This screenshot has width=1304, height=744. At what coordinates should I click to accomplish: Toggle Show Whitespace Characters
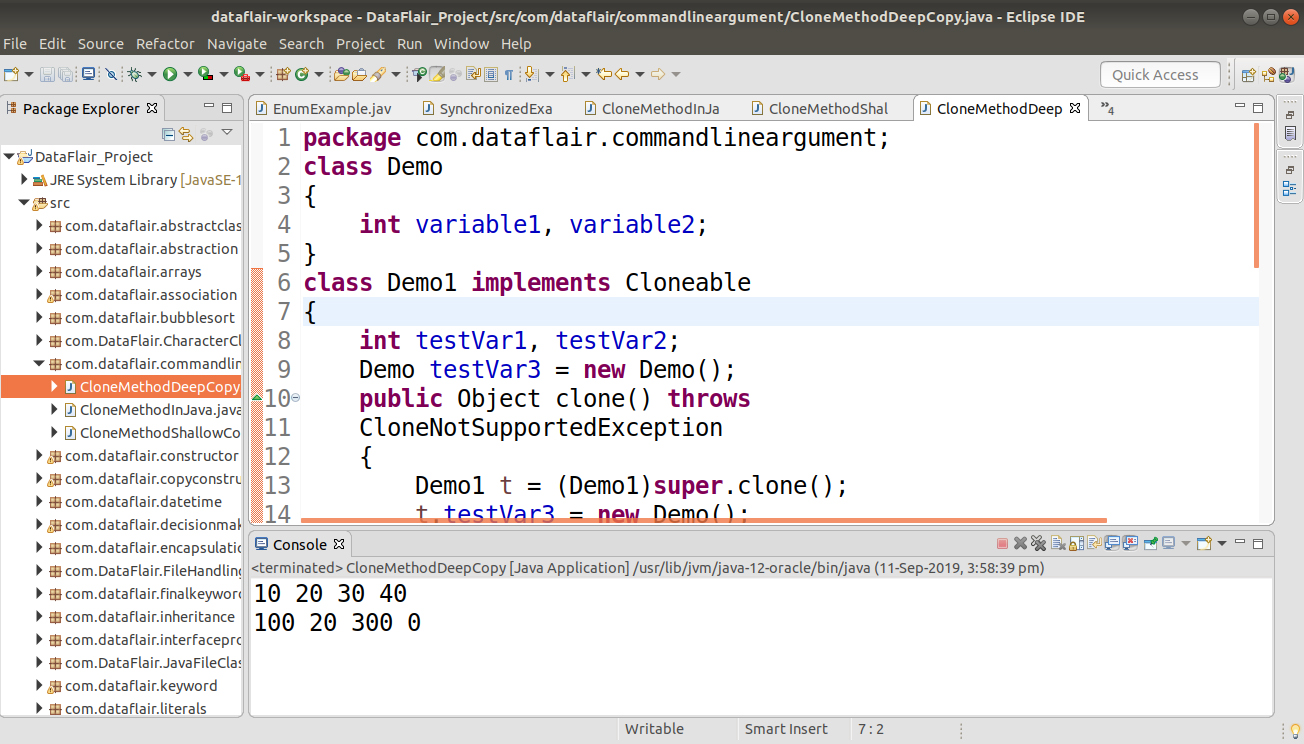click(x=509, y=74)
